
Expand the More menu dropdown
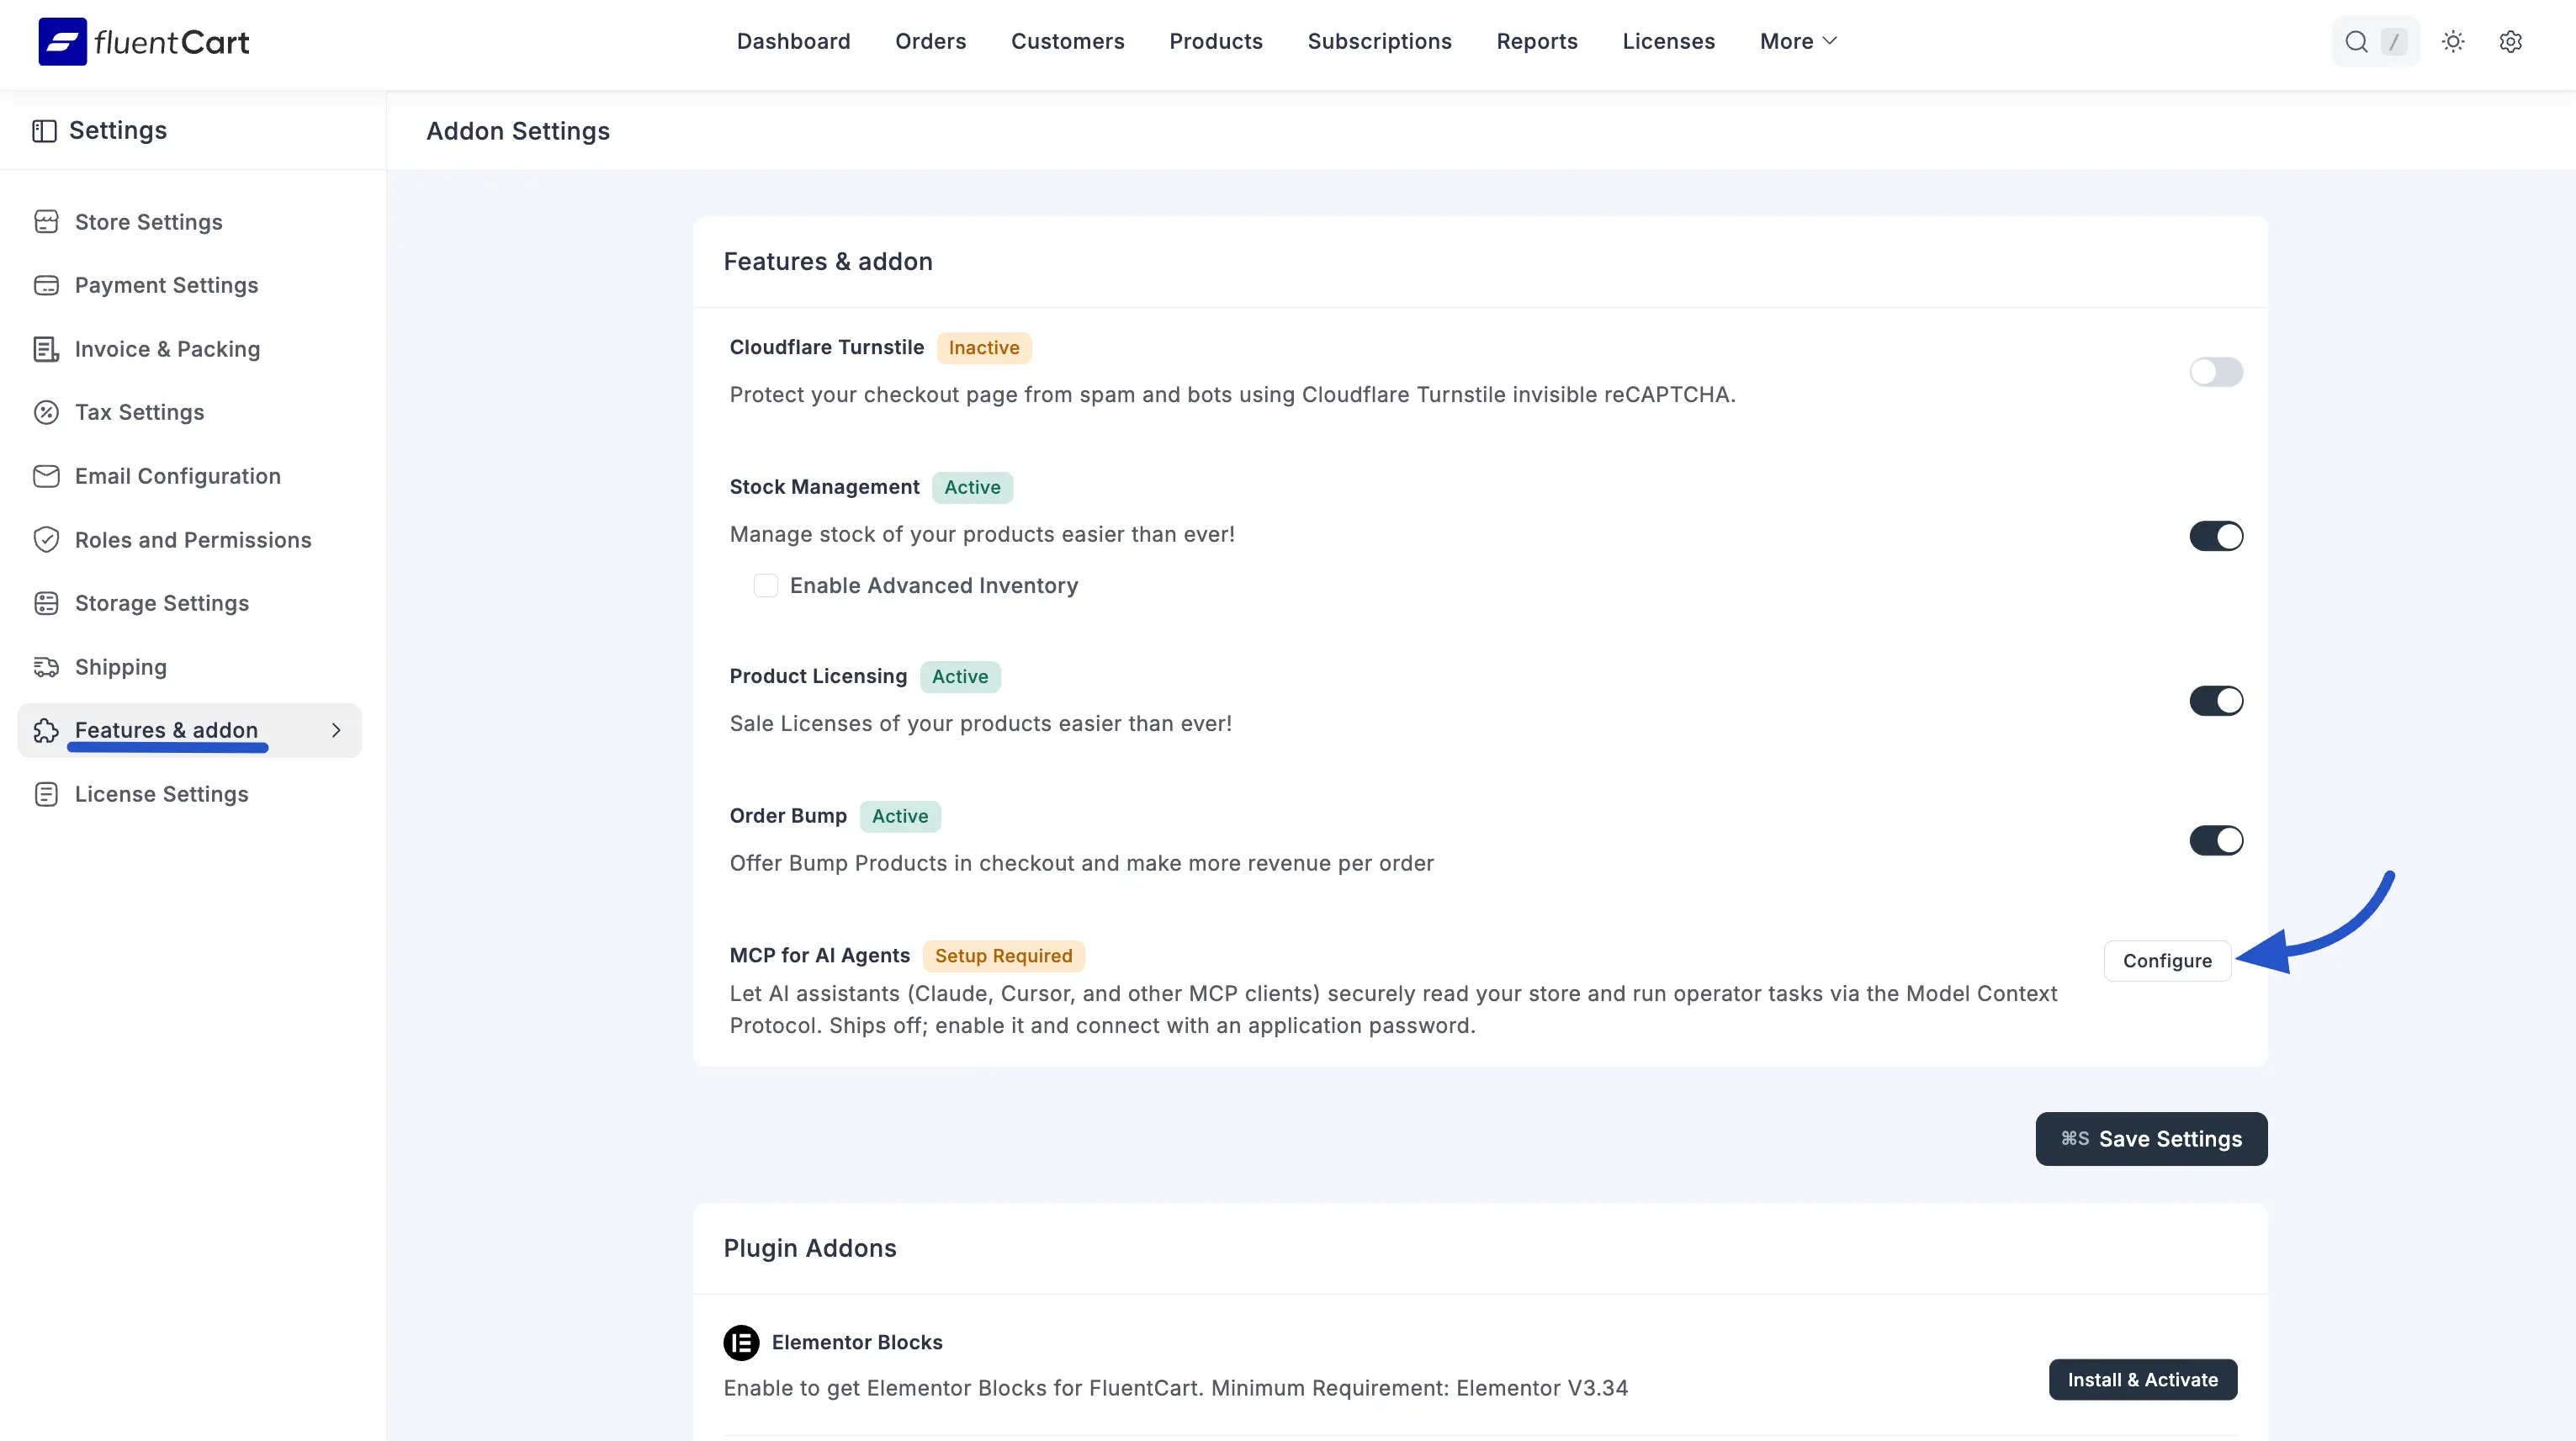click(1798, 41)
